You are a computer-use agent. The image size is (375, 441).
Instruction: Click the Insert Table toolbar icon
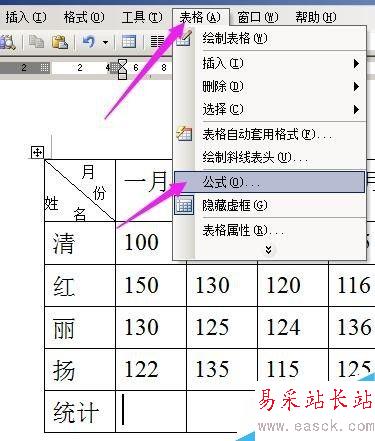coord(129,42)
